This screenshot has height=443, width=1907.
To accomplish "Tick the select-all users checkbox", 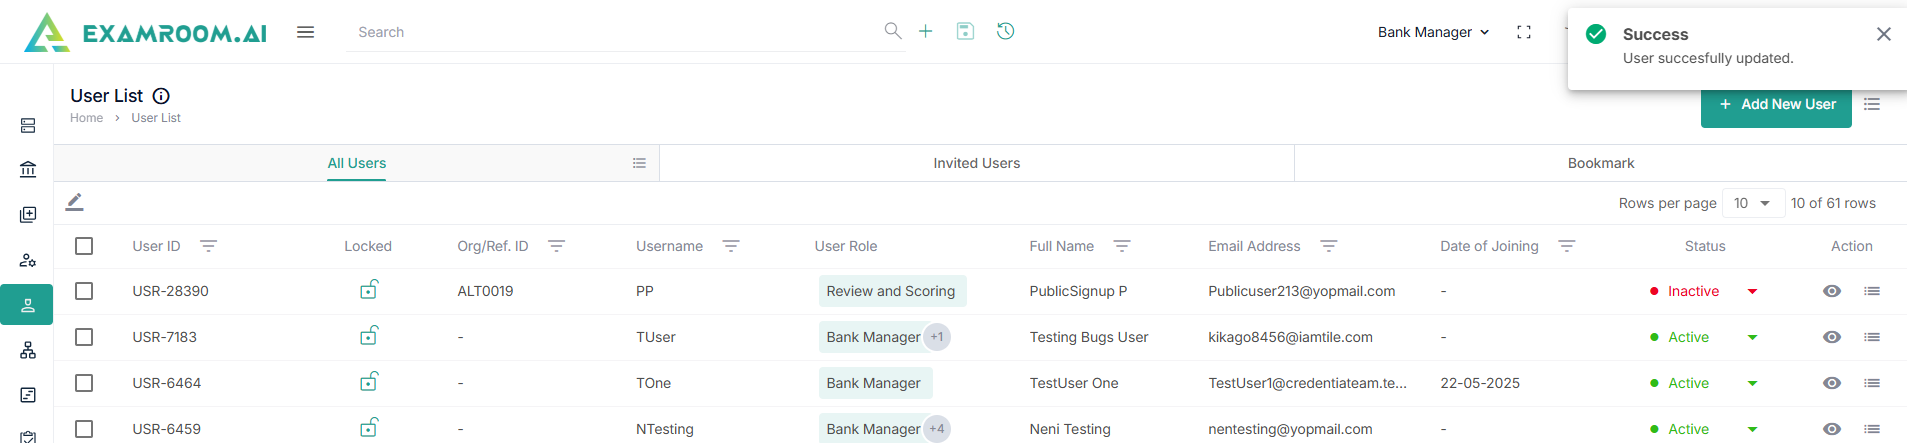I will point(84,246).
